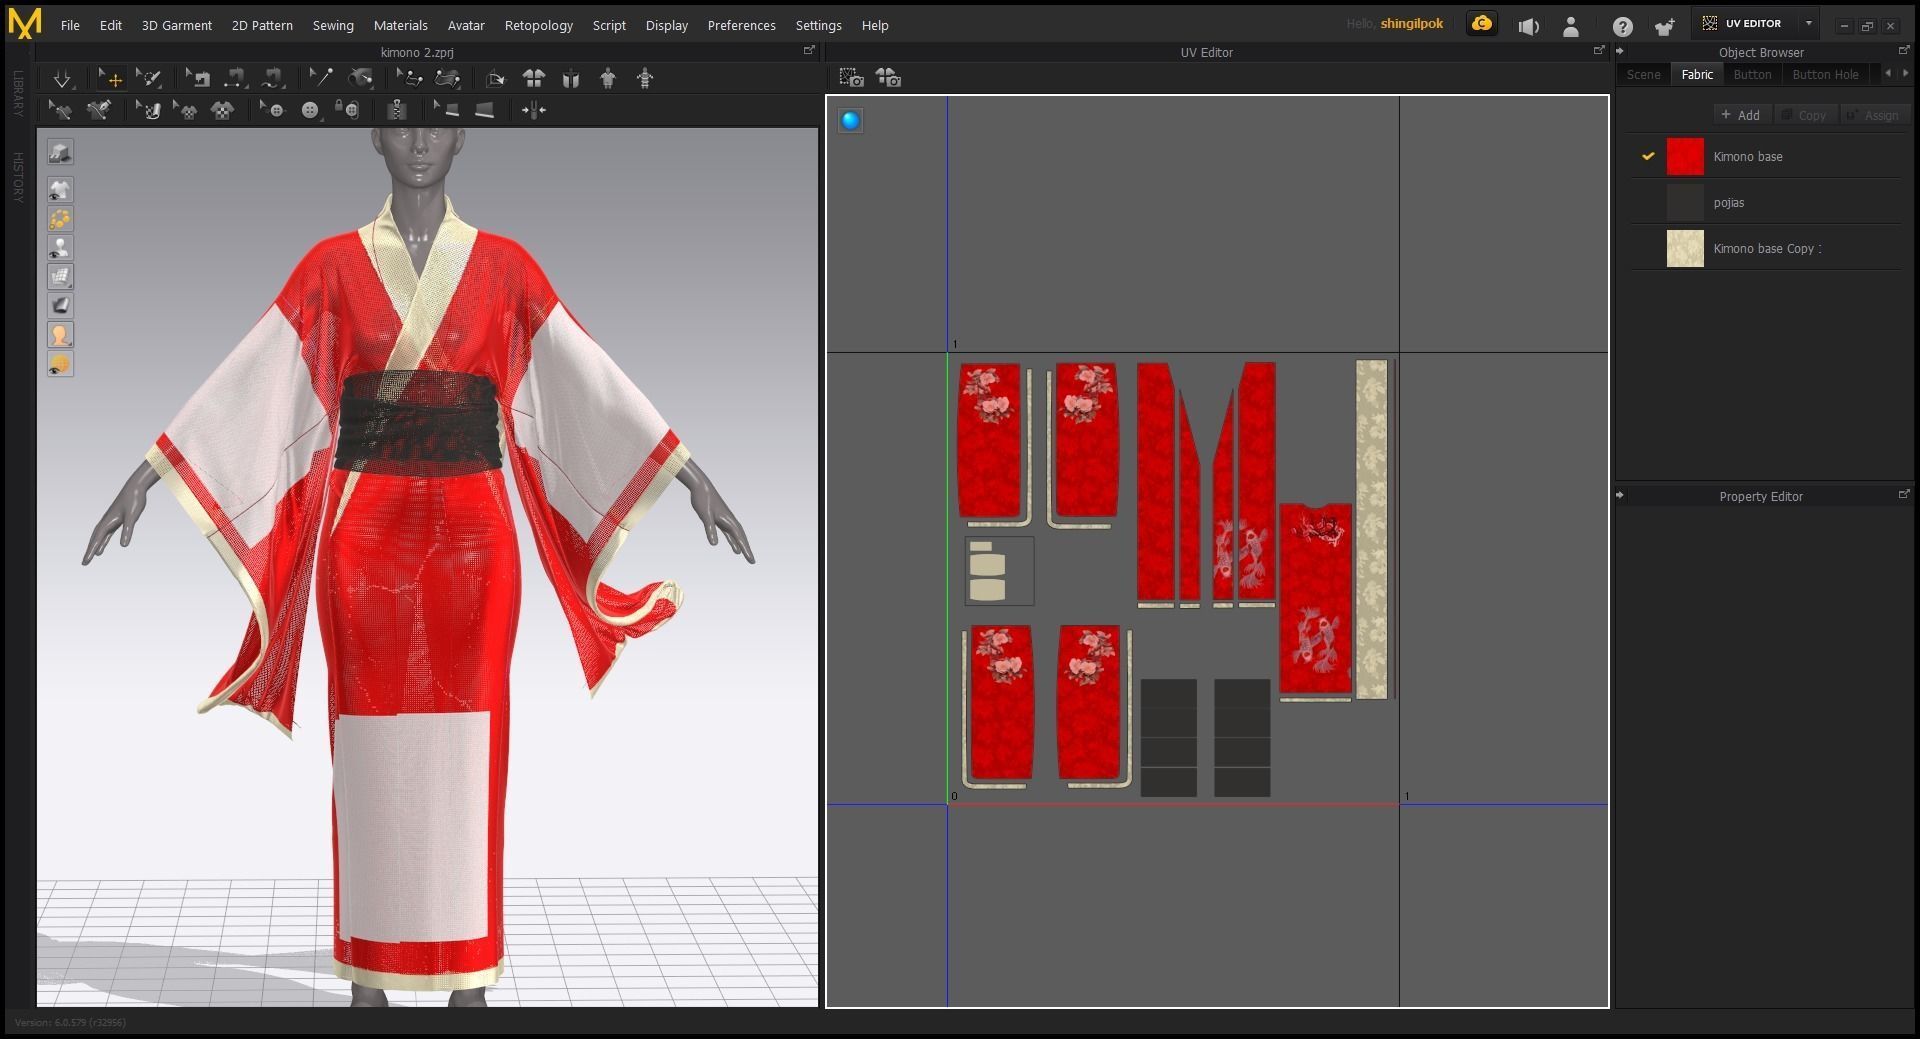The height and width of the screenshot is (1039, 1920).
Task: Toggle the mesh grid surface display
Action: tap(60, 277)
